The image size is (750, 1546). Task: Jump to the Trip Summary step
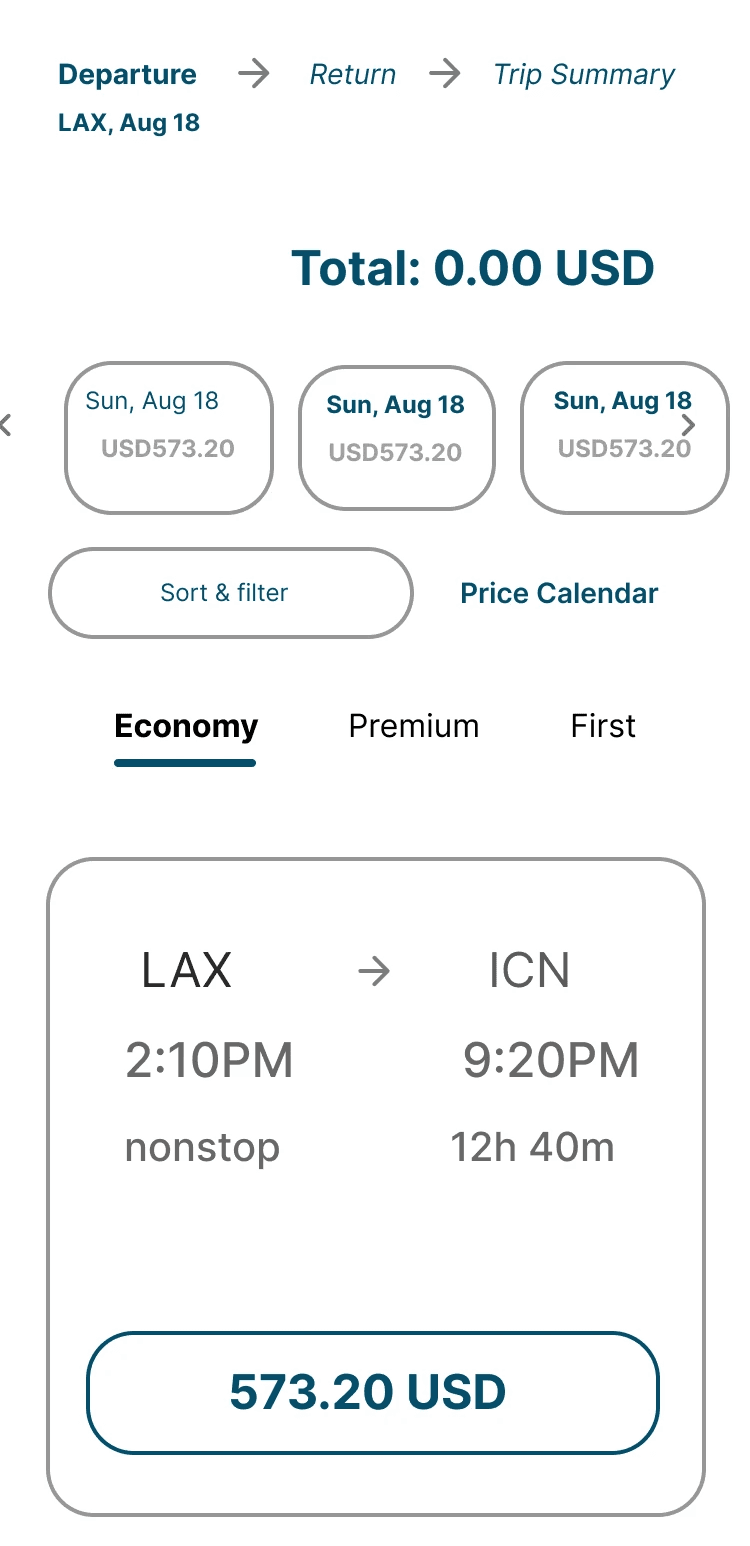tap(584, 75)
